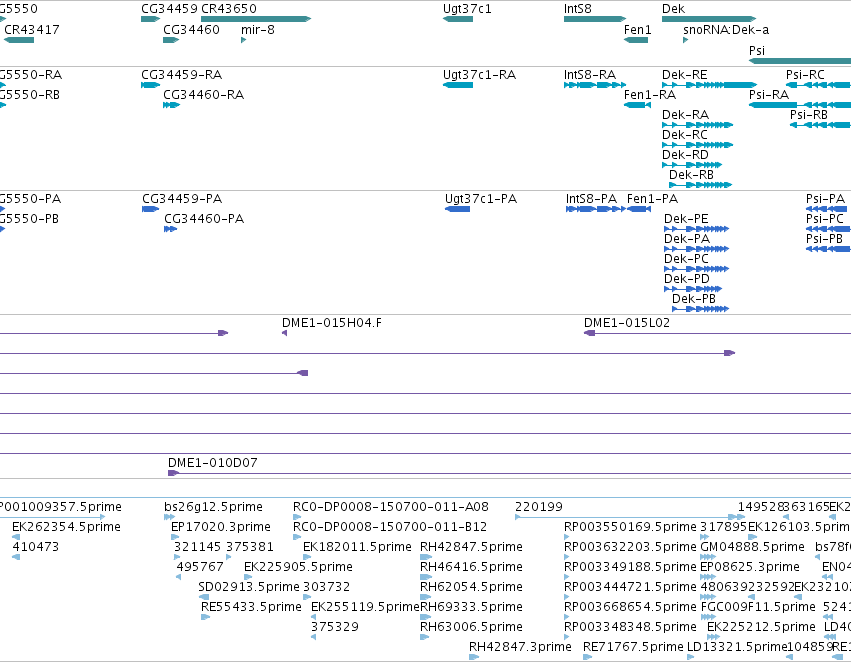This screenshot has width=851, height=662.
Task: Click the Dek-RD transcript
Action: coord(692,165)
